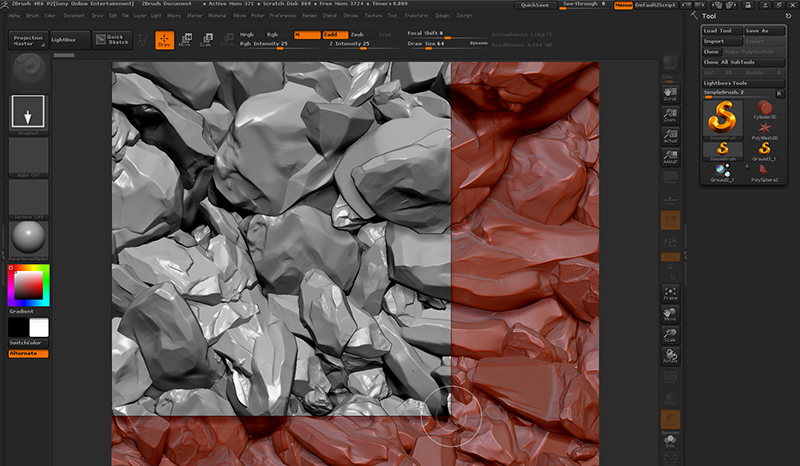Open the Alpha menu

[14, 16]
